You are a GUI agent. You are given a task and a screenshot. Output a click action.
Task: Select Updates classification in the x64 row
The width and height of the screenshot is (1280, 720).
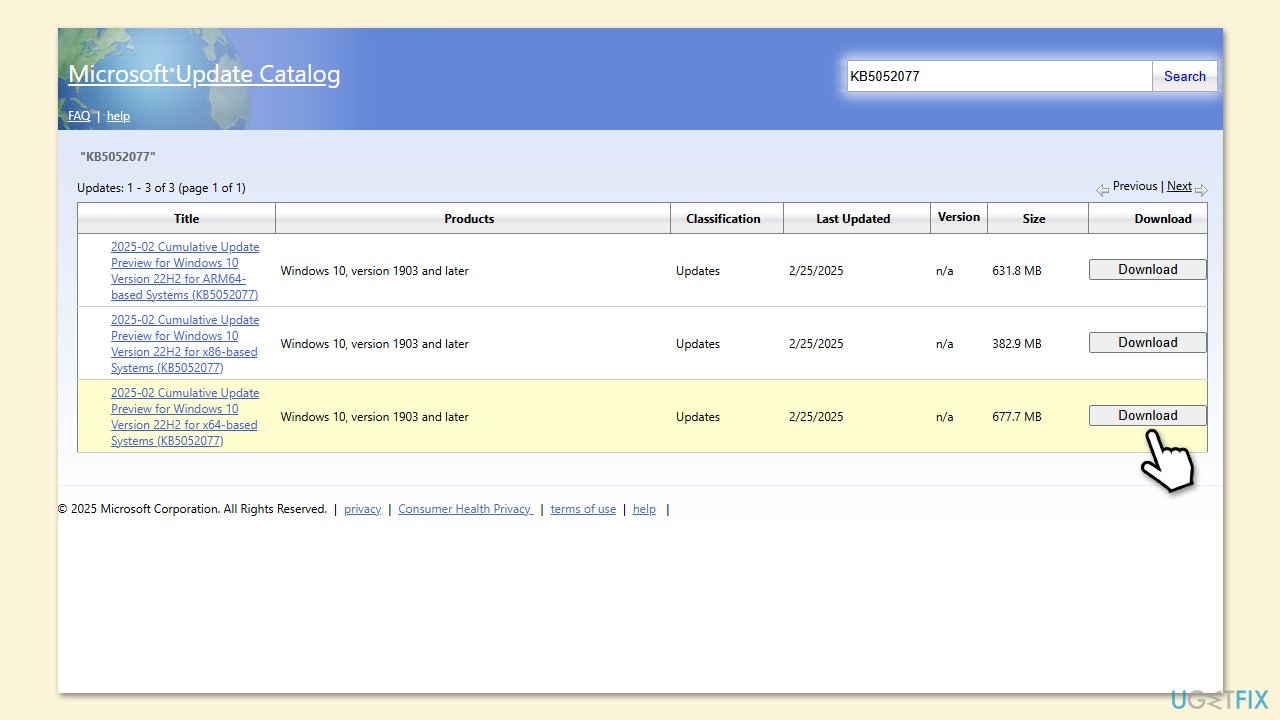(x=698, y=417)
